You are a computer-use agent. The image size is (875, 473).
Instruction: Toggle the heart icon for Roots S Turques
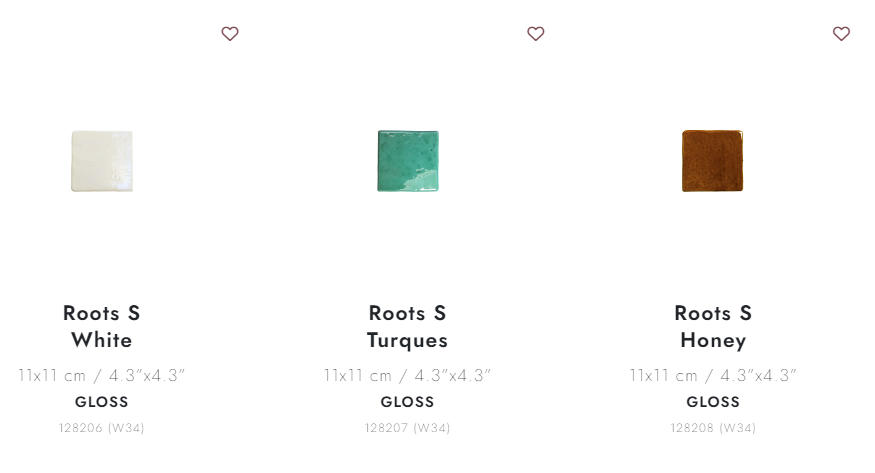[536, 33]
